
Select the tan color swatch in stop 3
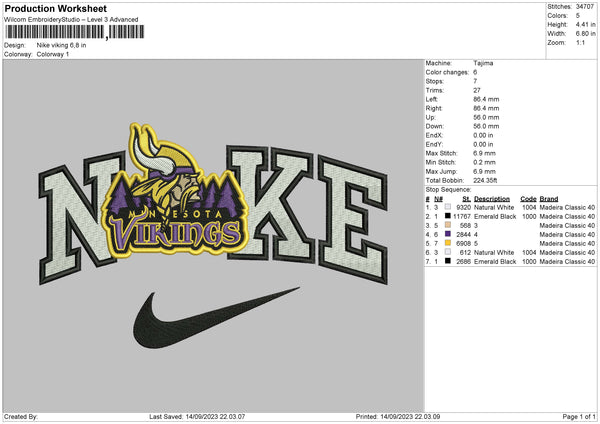coord(448,225)
